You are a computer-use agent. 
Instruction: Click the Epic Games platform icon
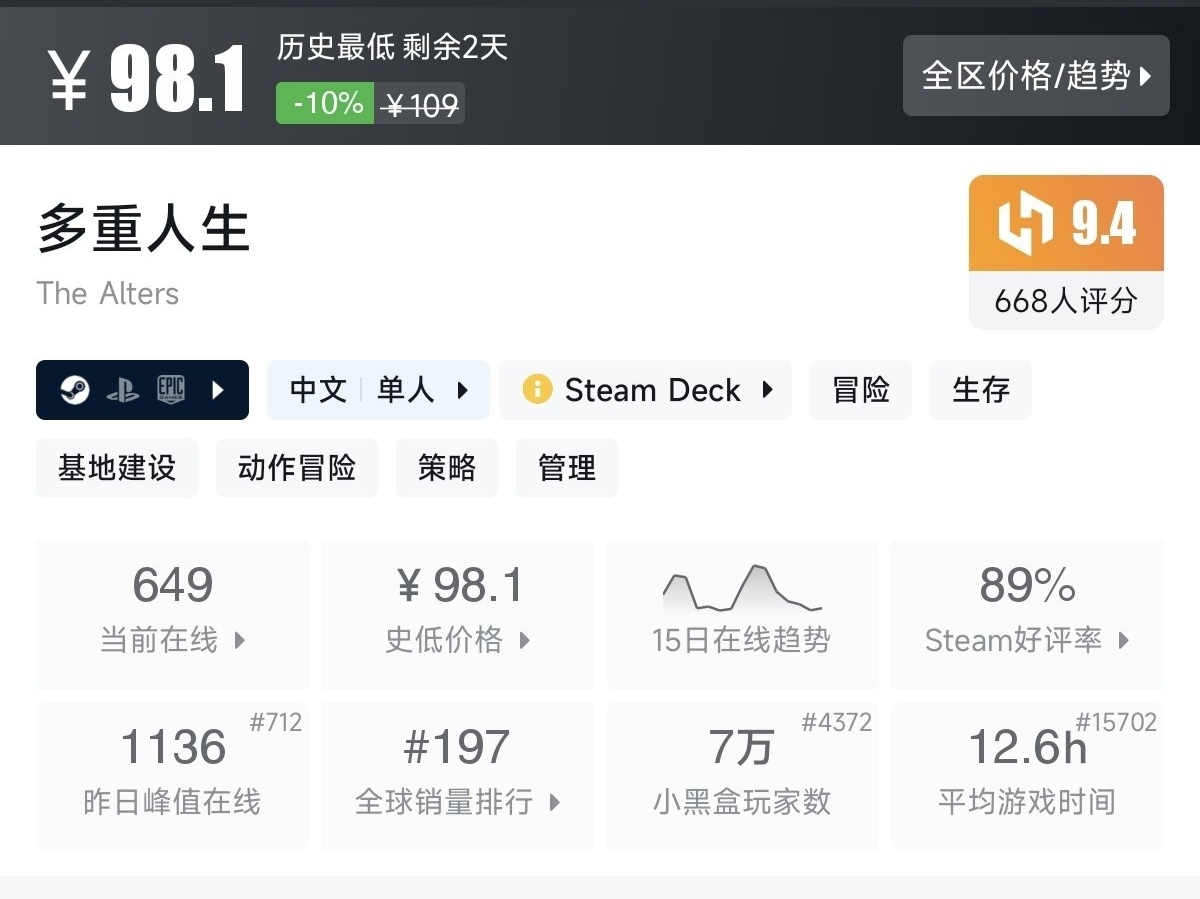pos(171,390)
